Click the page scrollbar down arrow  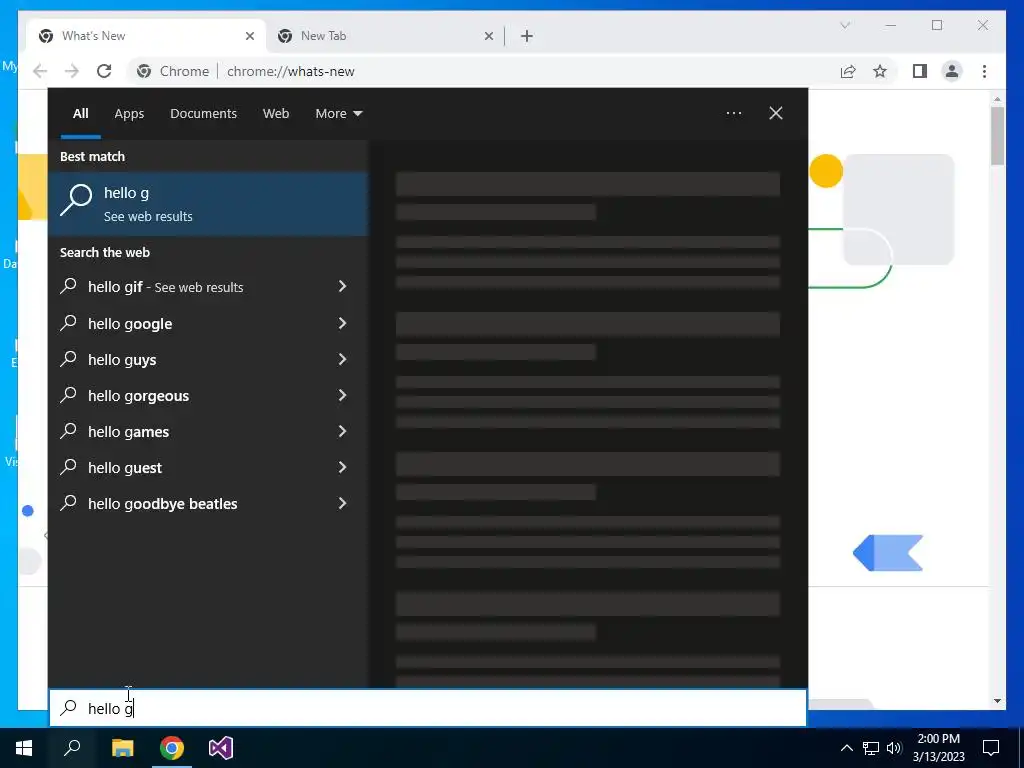(997, 701)
